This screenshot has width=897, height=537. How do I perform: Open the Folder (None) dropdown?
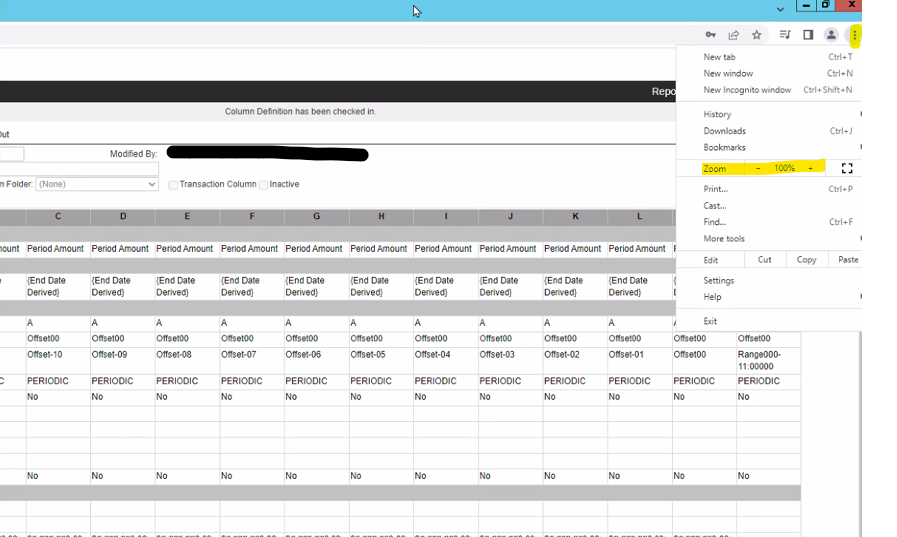pyautogui.click(x=97, y=184)
